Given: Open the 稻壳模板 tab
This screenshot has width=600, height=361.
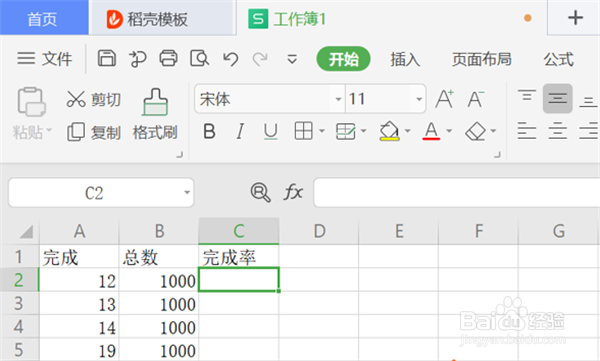Looking at the screenshot, I should (x=162, y=18).
